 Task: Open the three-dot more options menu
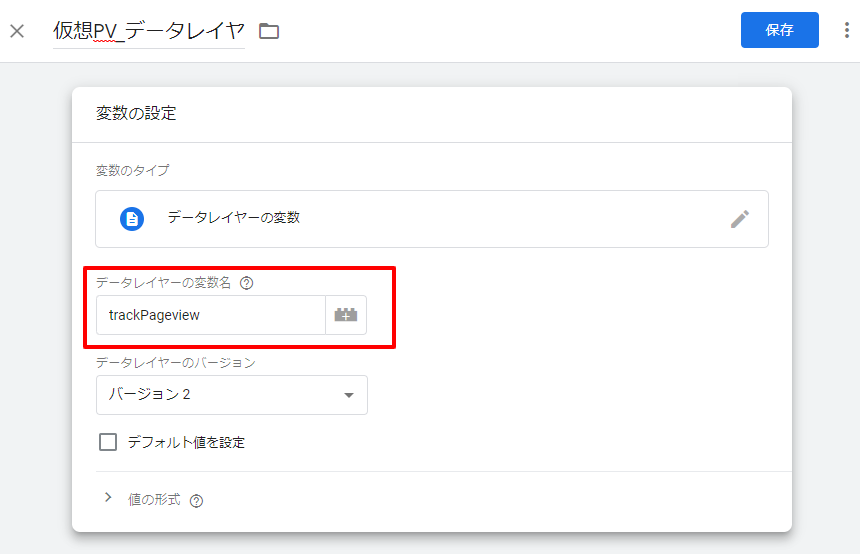click(x=847, y=30)
